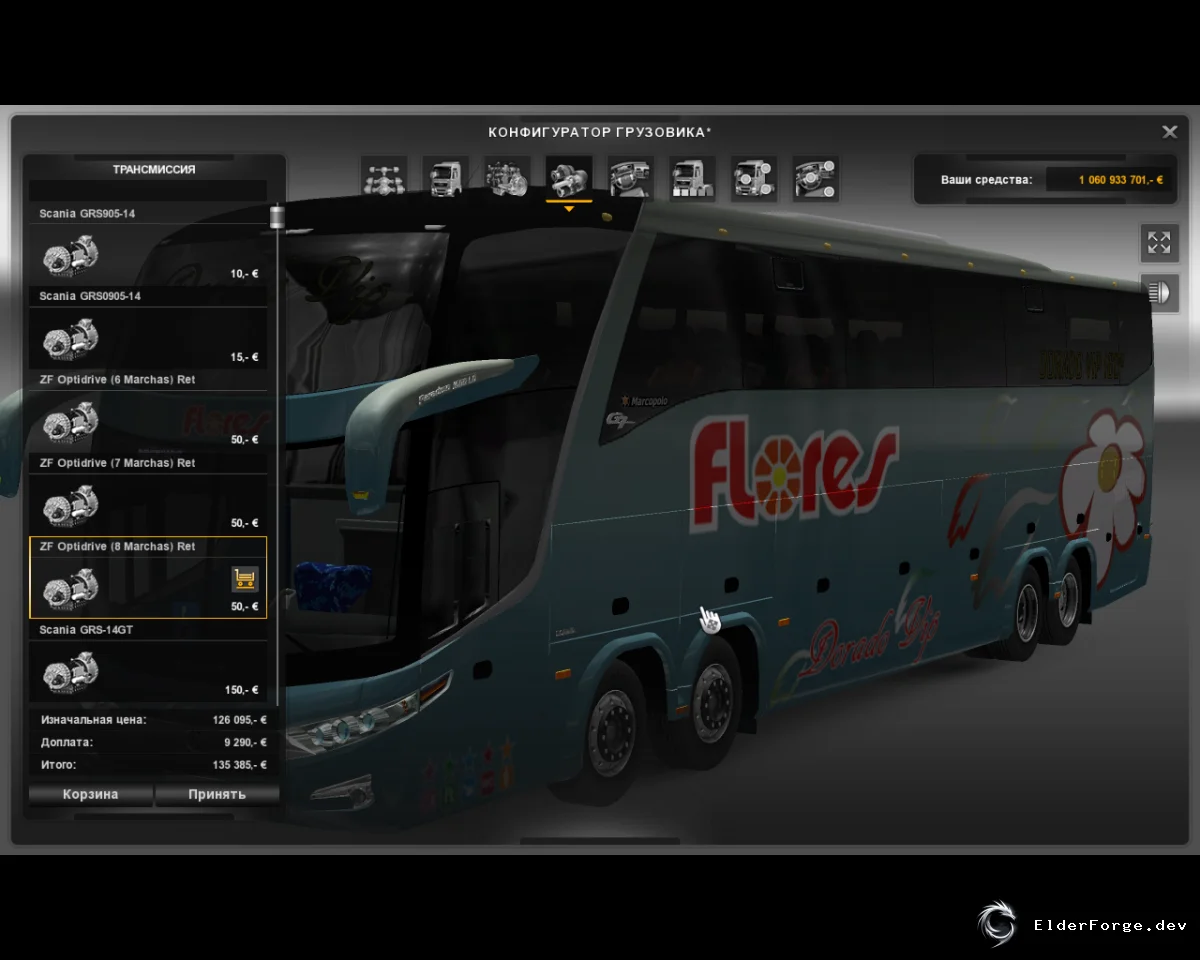The width and height of the screenshot is (1200, 960).
Task: Select ZF Optidrive (7 Marchas) gearbox image
Action: pyautogui.click(x=70, y=504)
